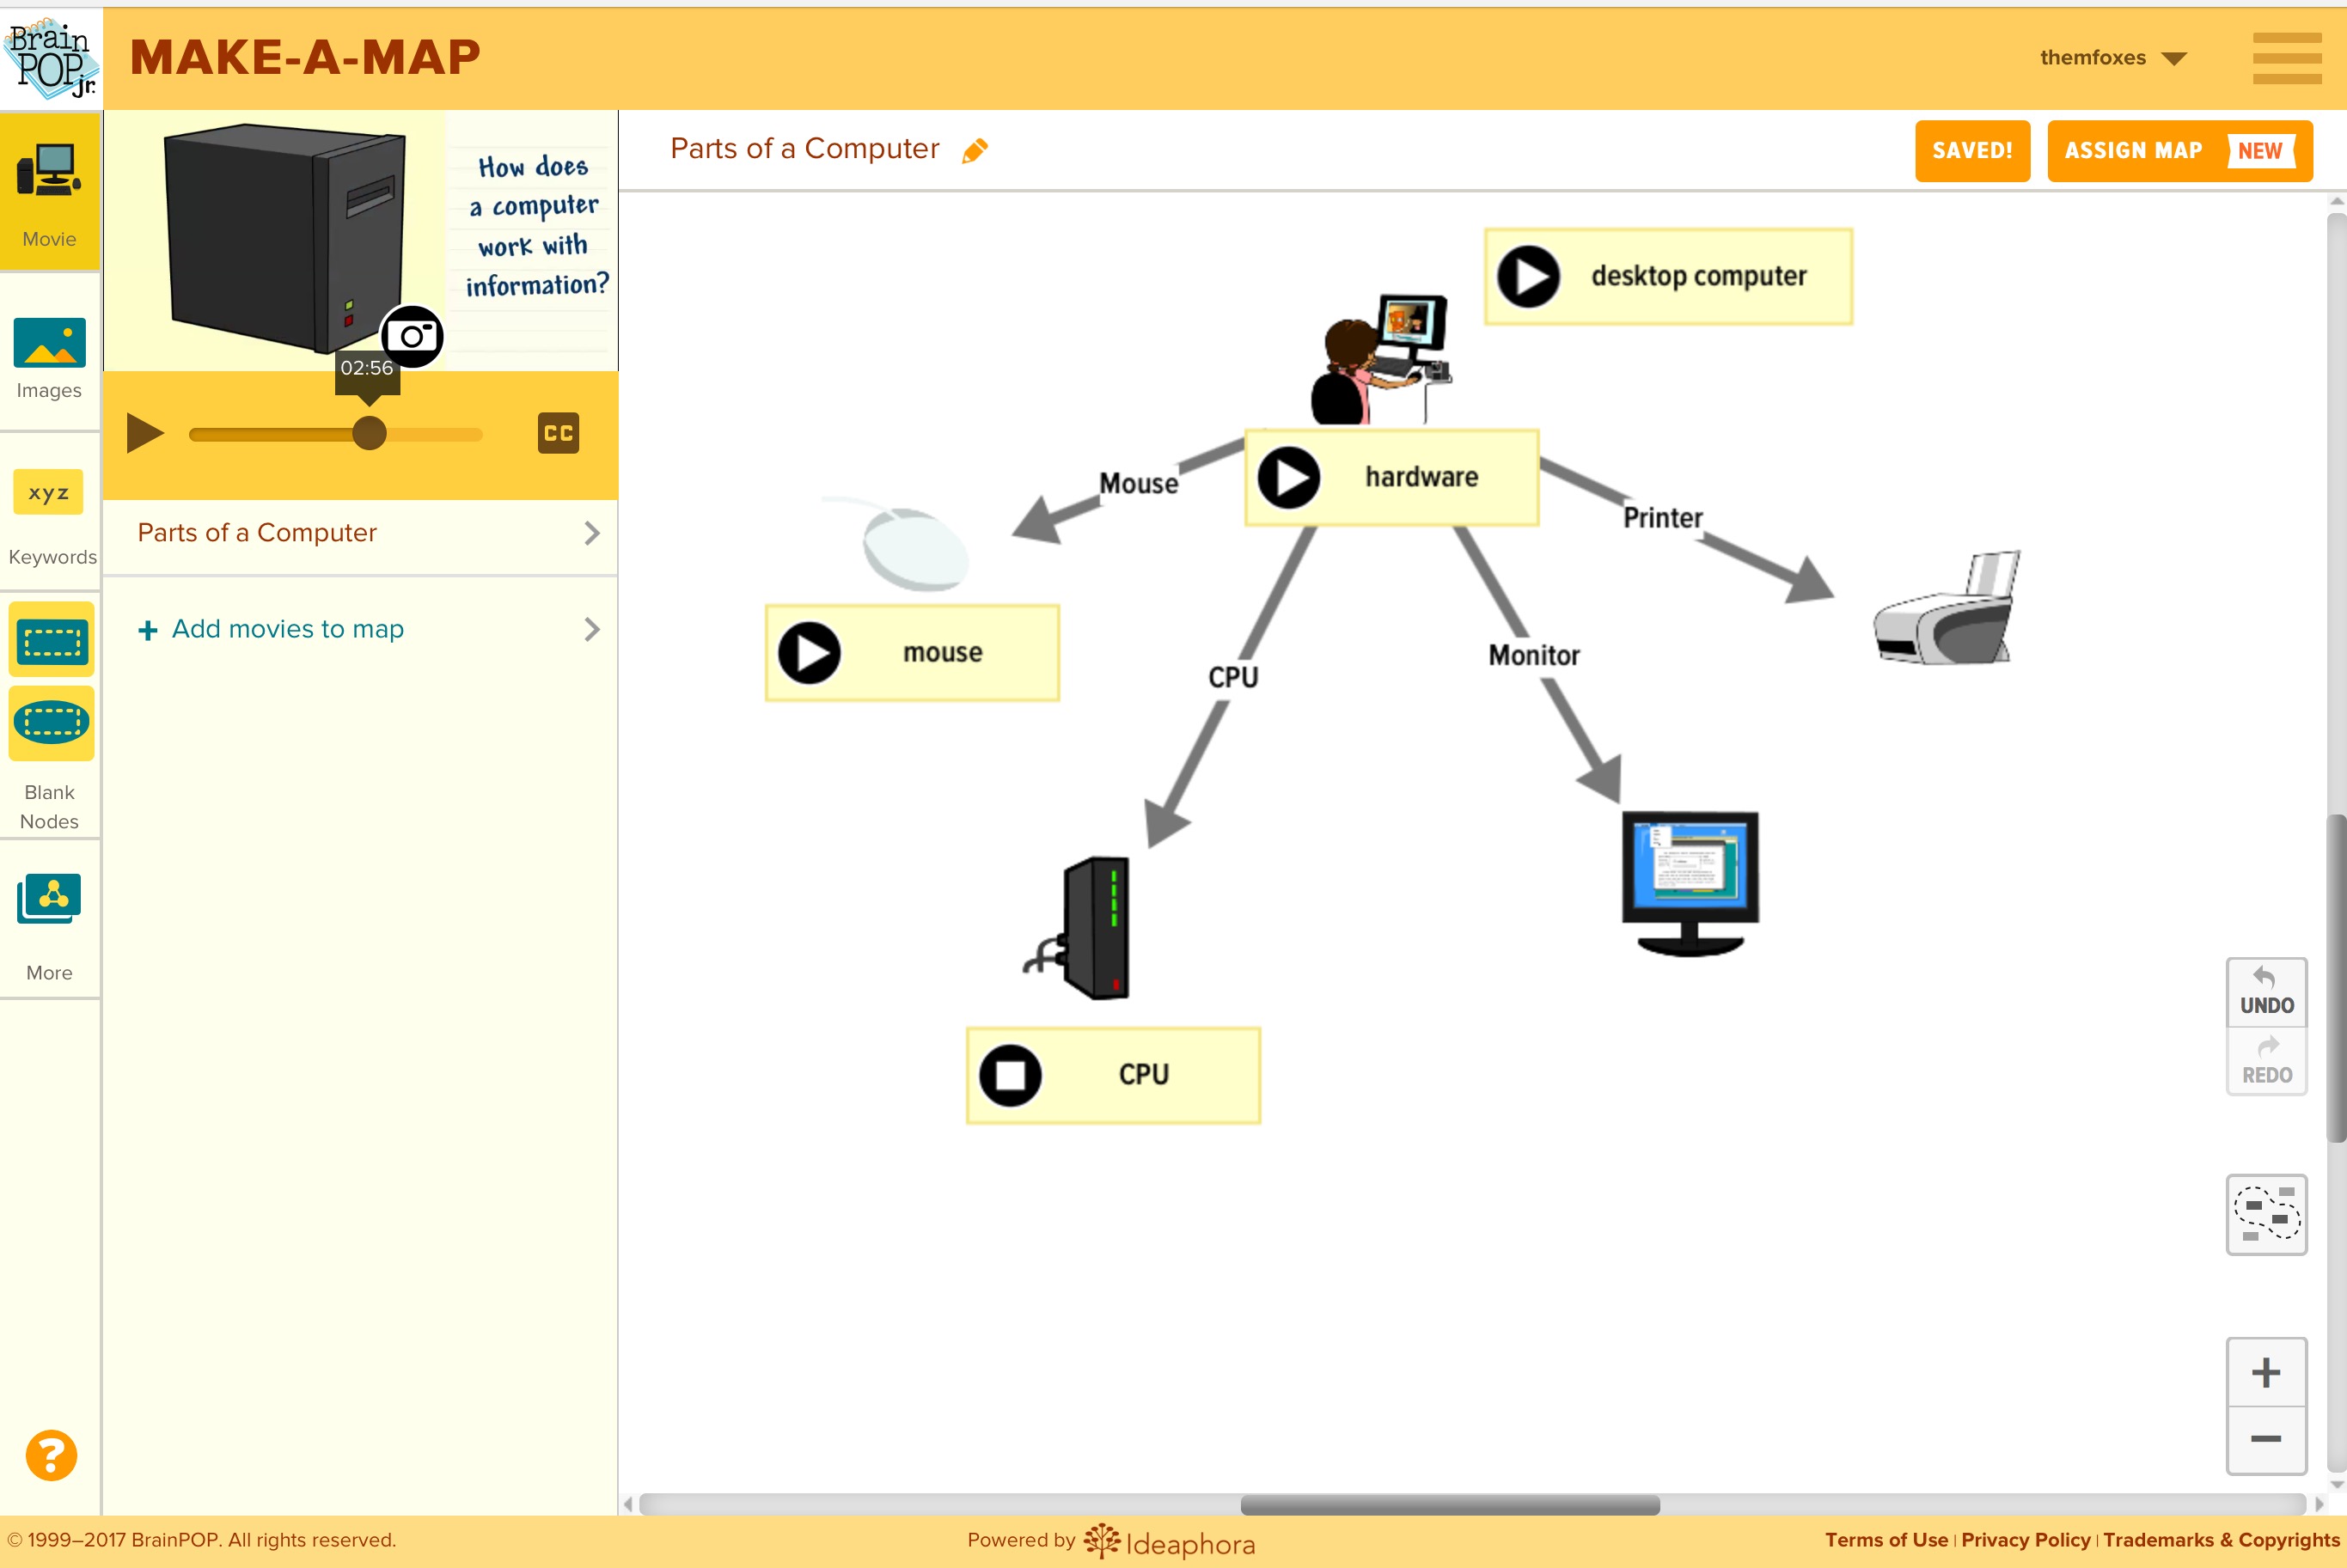Open the Privacy Policy link
Viewport: 2347px width, 1568px height.
[2025, 1539]
